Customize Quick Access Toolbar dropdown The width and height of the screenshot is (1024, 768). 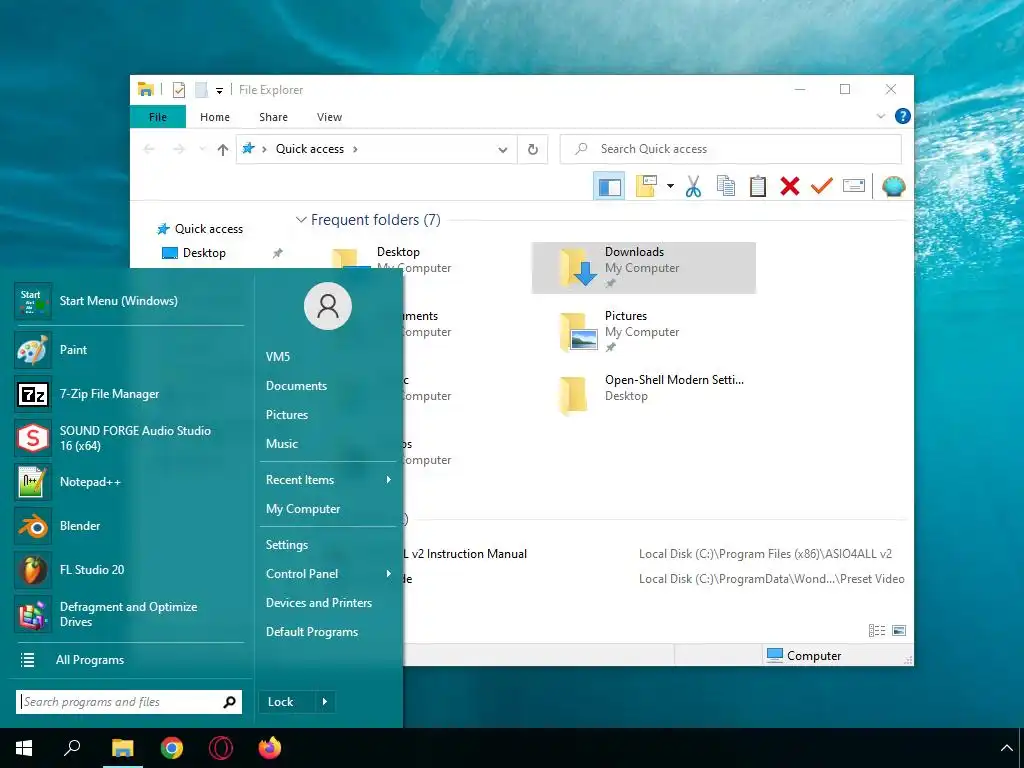click(219, 91)
